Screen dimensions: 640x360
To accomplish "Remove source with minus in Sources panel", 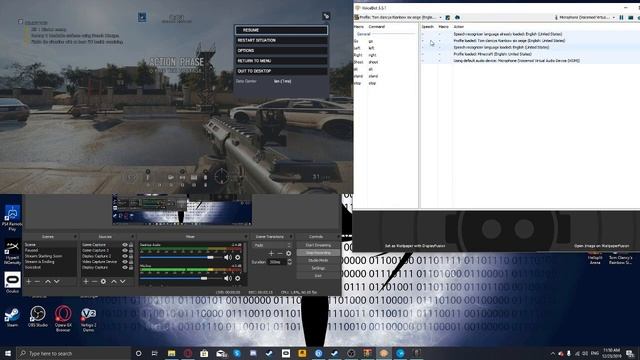I will [94, 282].
